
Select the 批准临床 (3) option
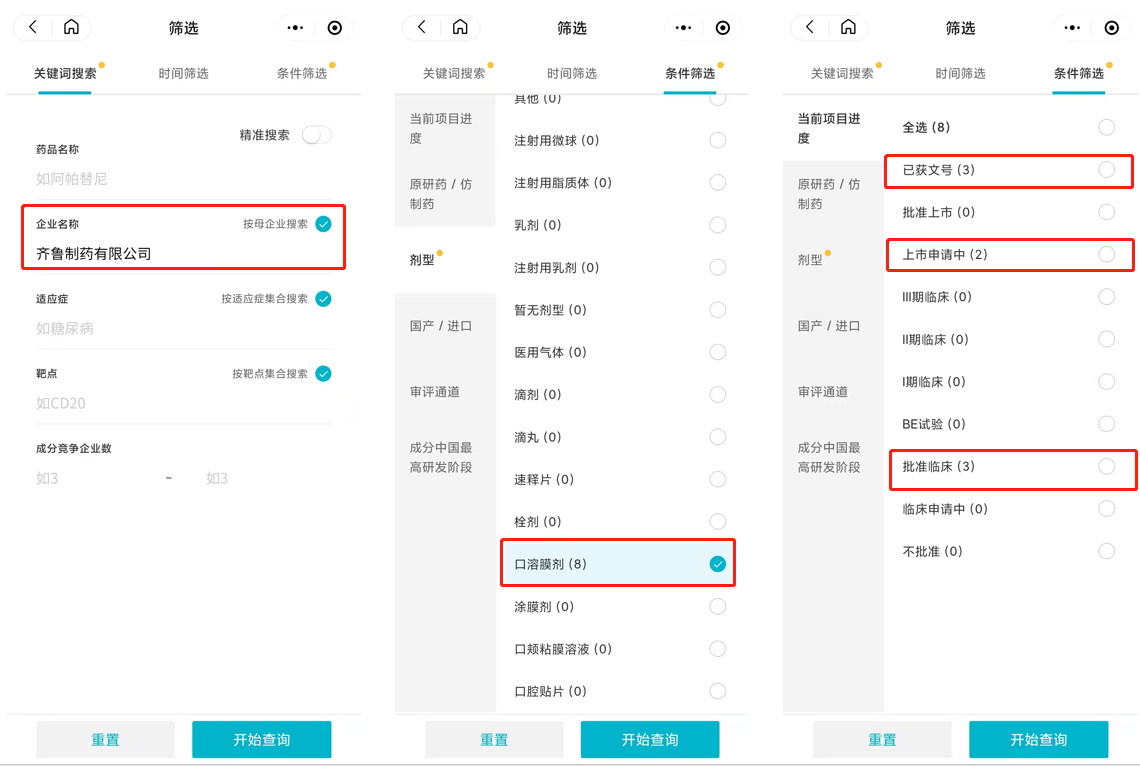1106,467
